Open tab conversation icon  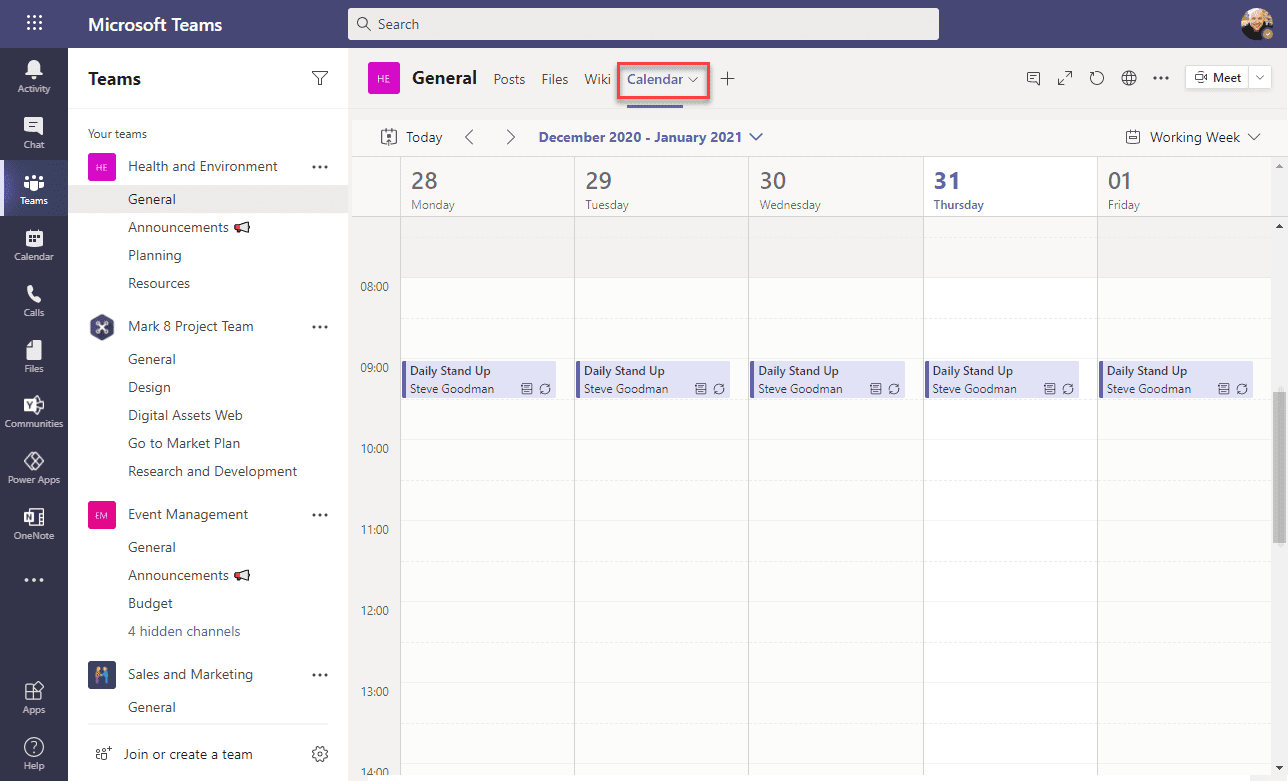(1034, 78)
